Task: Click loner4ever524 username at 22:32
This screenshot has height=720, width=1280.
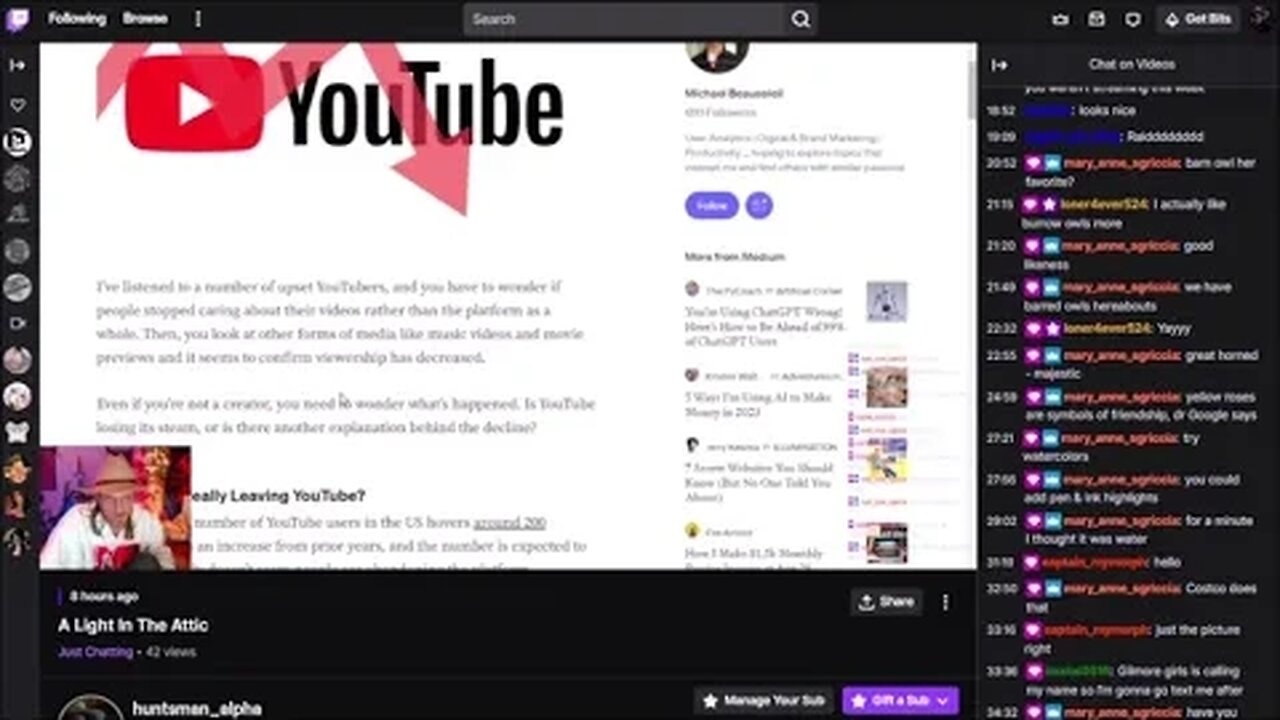Action: coord(1105,328)
